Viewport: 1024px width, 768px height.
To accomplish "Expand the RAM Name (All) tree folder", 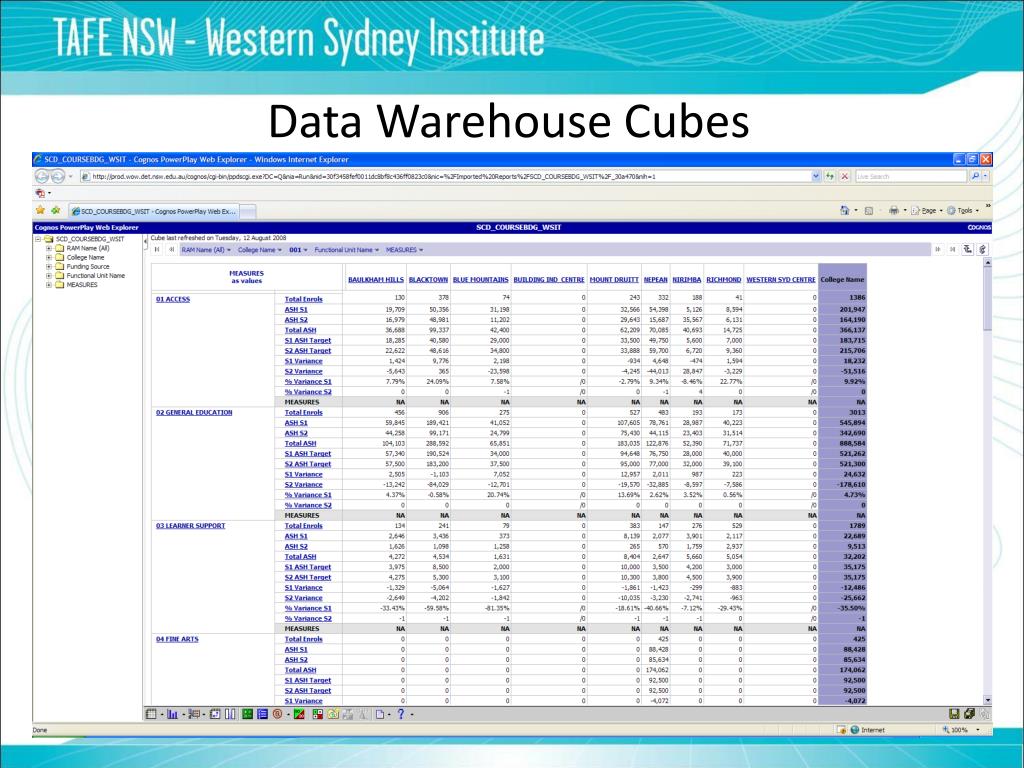I will [x=49, y=248].
